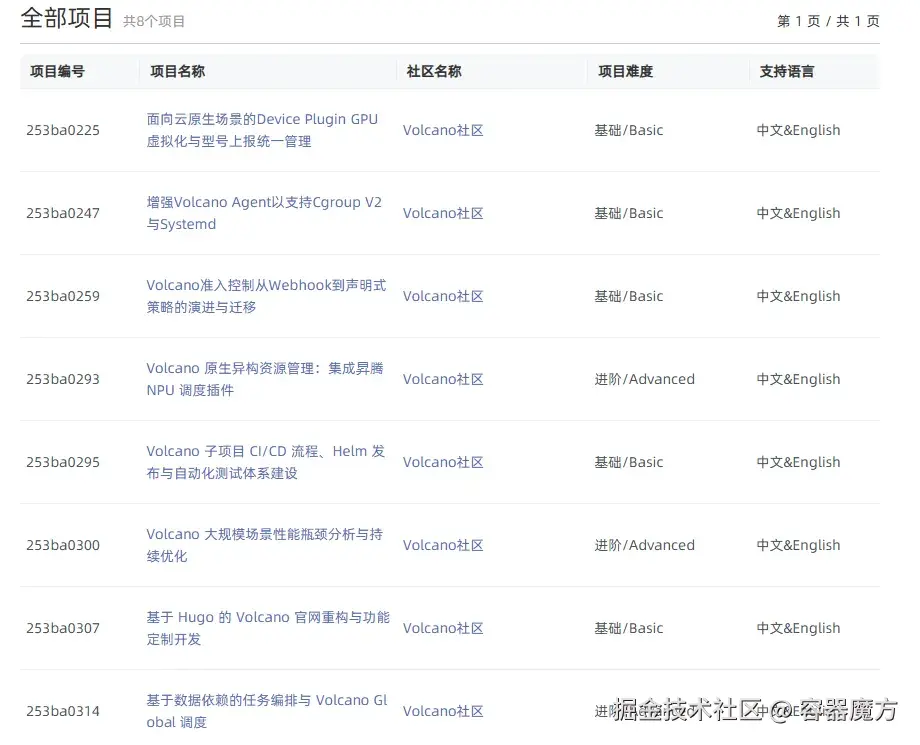Open the Volcano Global scheduling project link
920x745 pixels.
point(267,711)
